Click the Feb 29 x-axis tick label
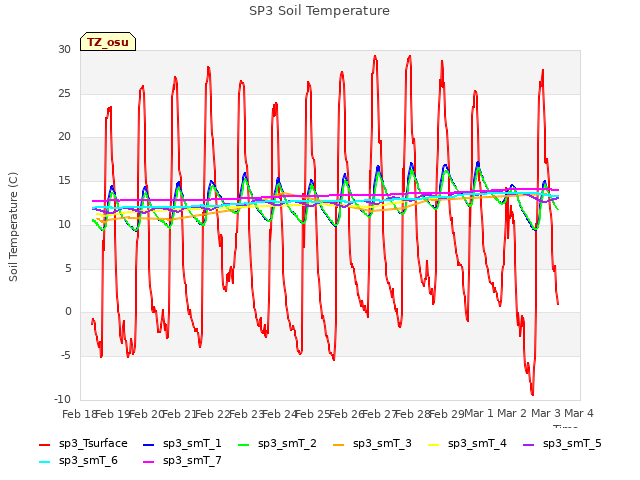Image resolution: width=640 pixels, height=480 pixels. click(447, 414)
